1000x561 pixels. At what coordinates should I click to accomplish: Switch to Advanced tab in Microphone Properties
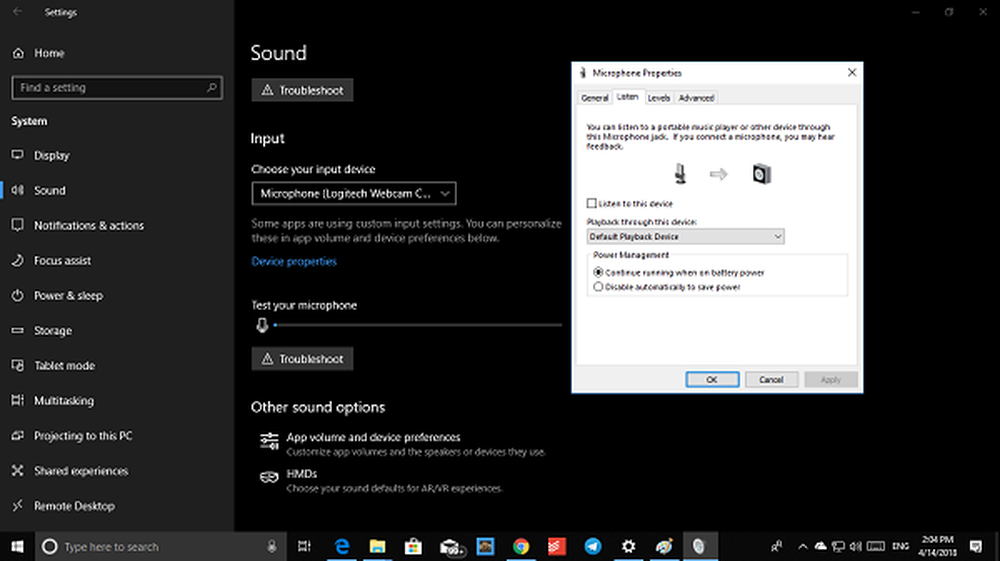(x=696, y=98)
